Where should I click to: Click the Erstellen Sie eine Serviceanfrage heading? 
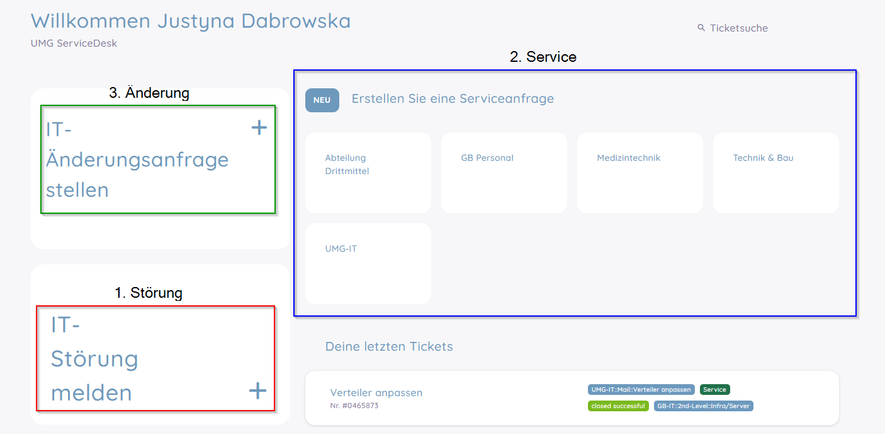pyautogui.click(x=452, y=99)
